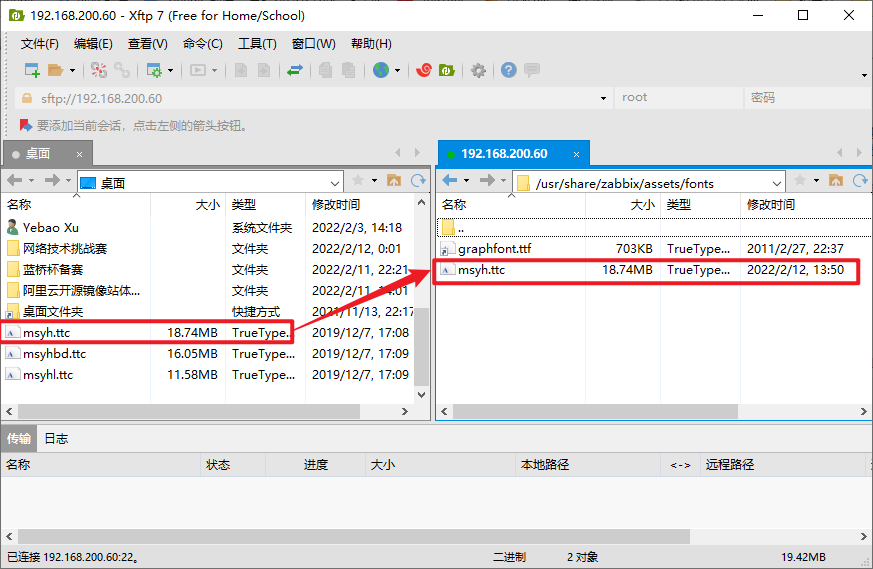Expand the host address bar dropdown

point(603,99)
